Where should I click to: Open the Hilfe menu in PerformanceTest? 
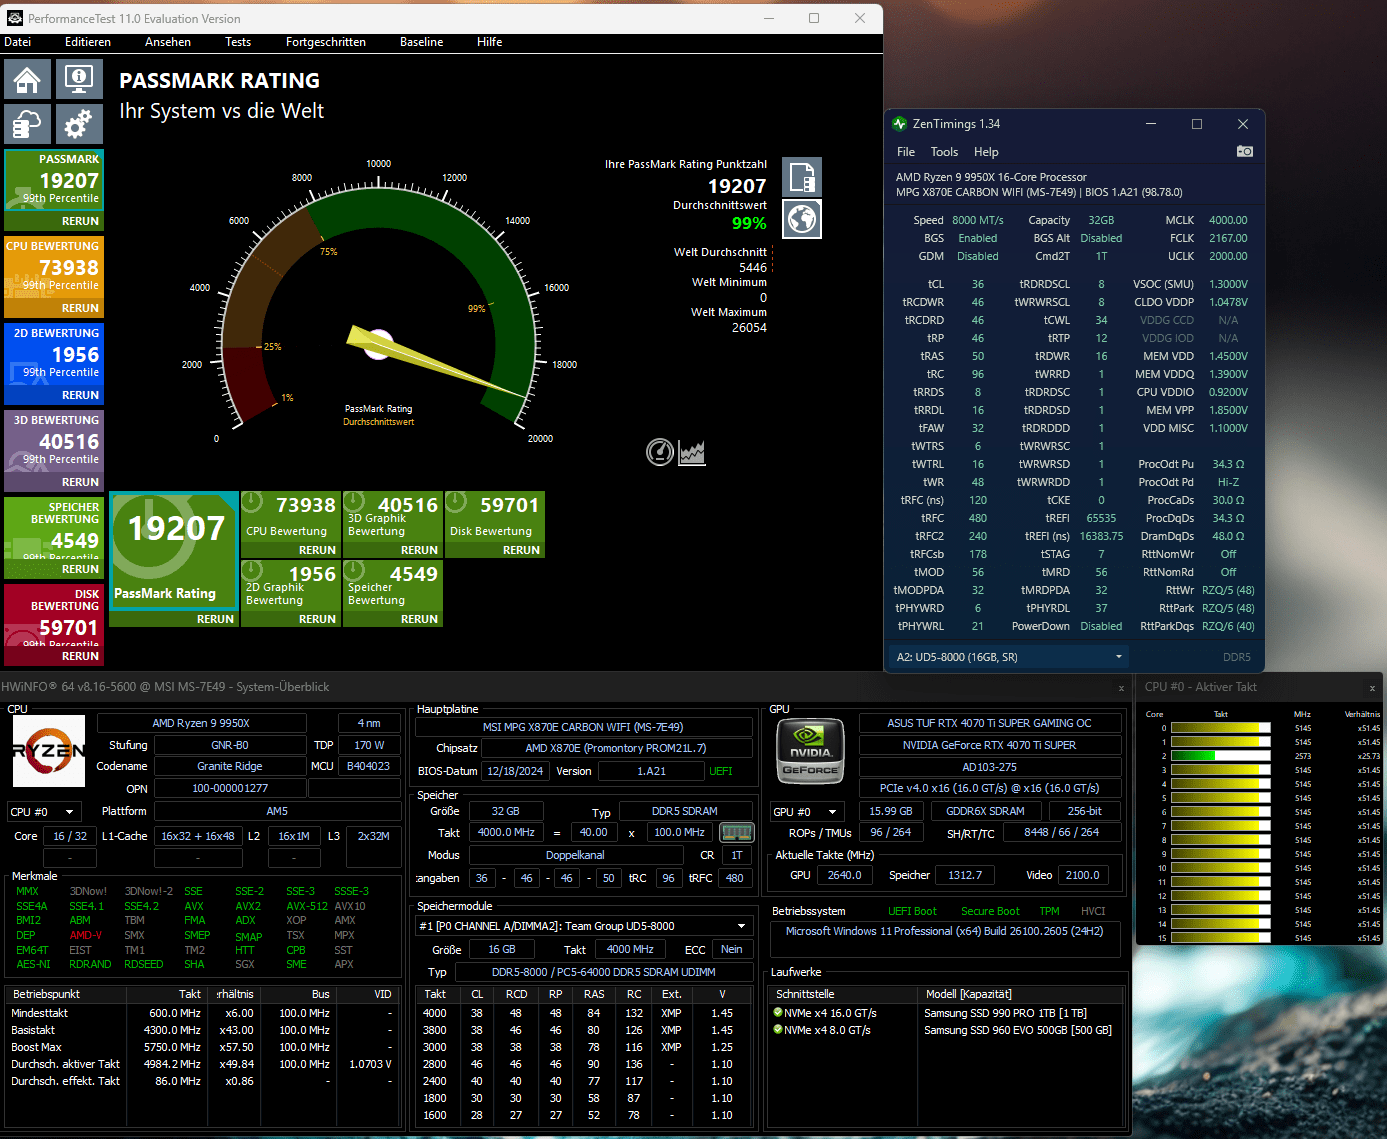pos(490,42)
